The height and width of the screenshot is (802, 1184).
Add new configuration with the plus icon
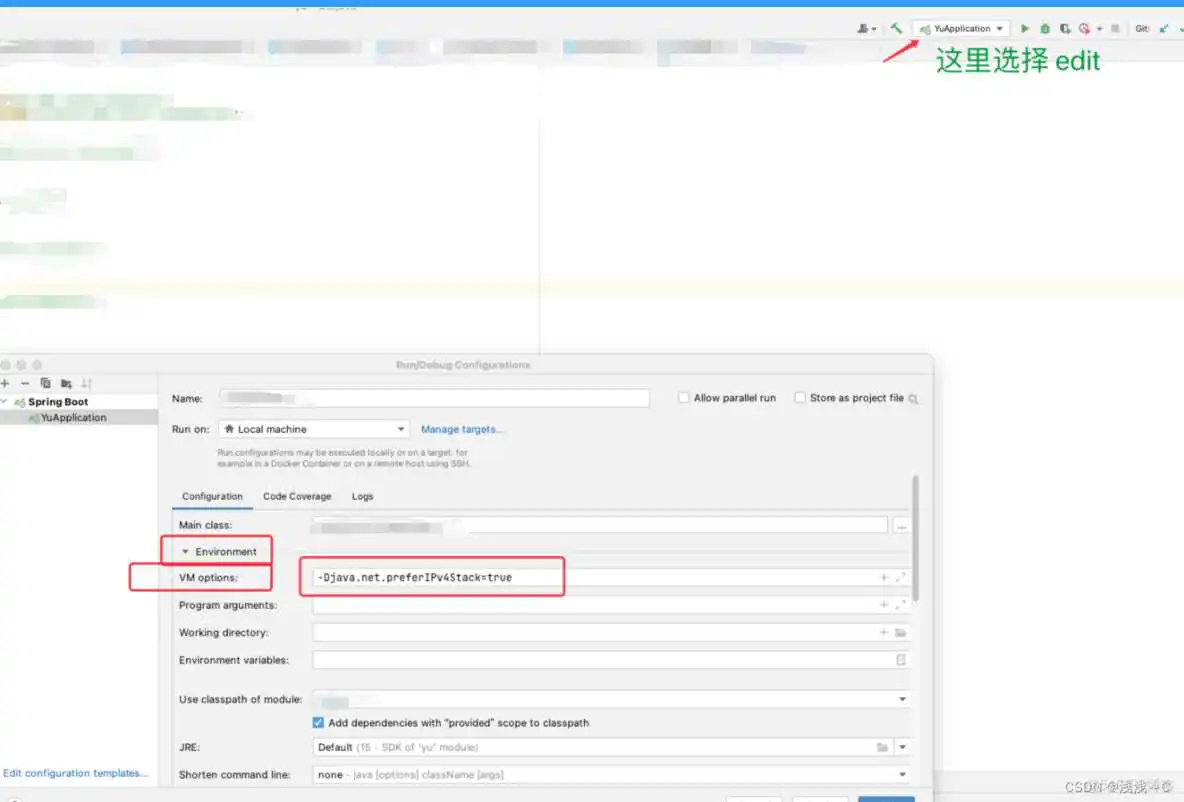point(5,384)
